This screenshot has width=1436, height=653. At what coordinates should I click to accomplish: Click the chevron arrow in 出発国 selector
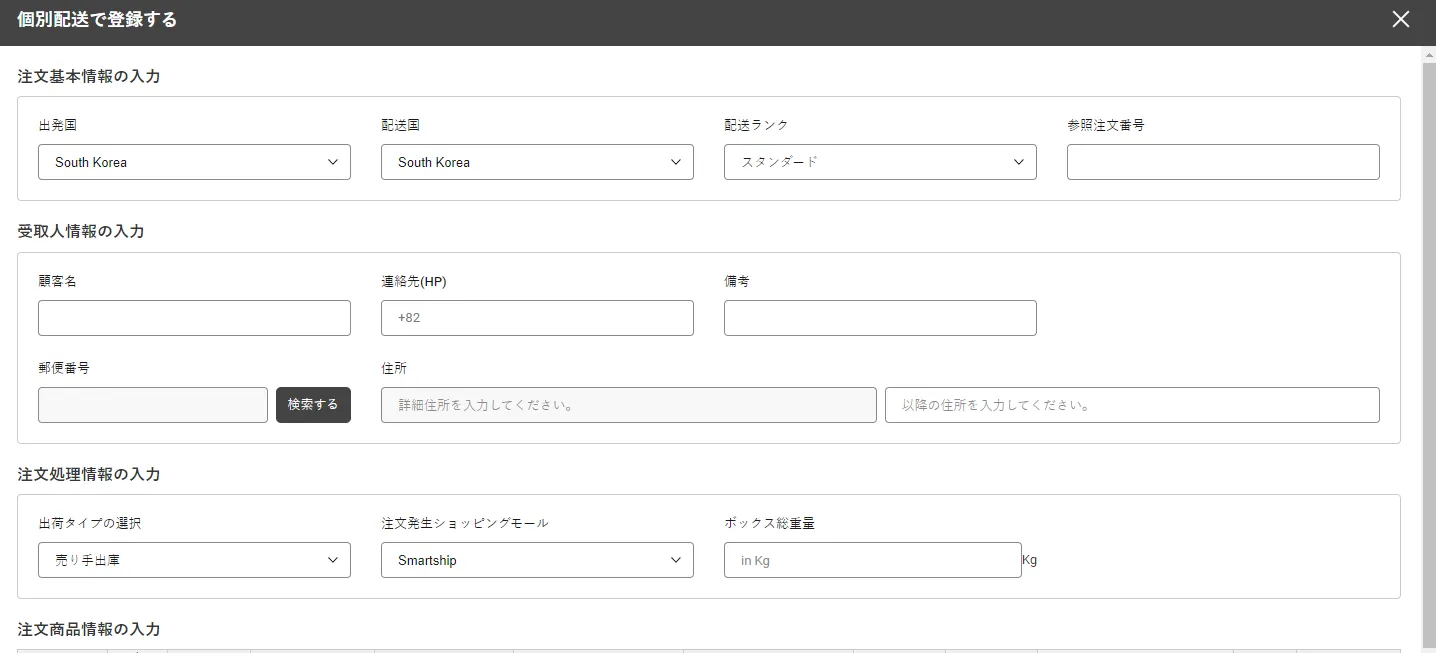click(333, 162)
